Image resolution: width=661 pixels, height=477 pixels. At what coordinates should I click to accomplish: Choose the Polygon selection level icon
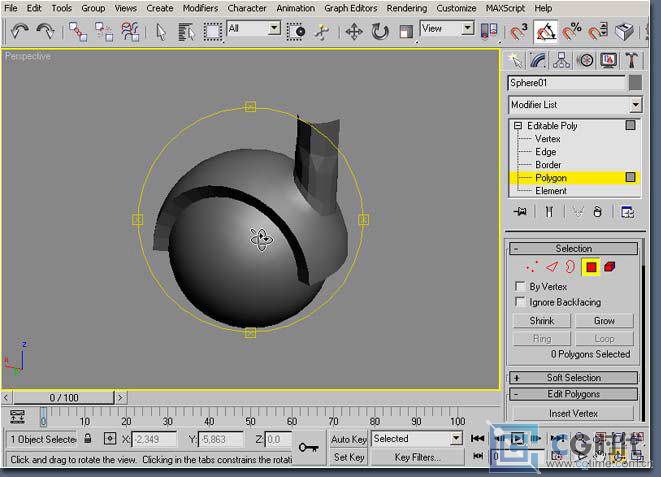(591, 267)
